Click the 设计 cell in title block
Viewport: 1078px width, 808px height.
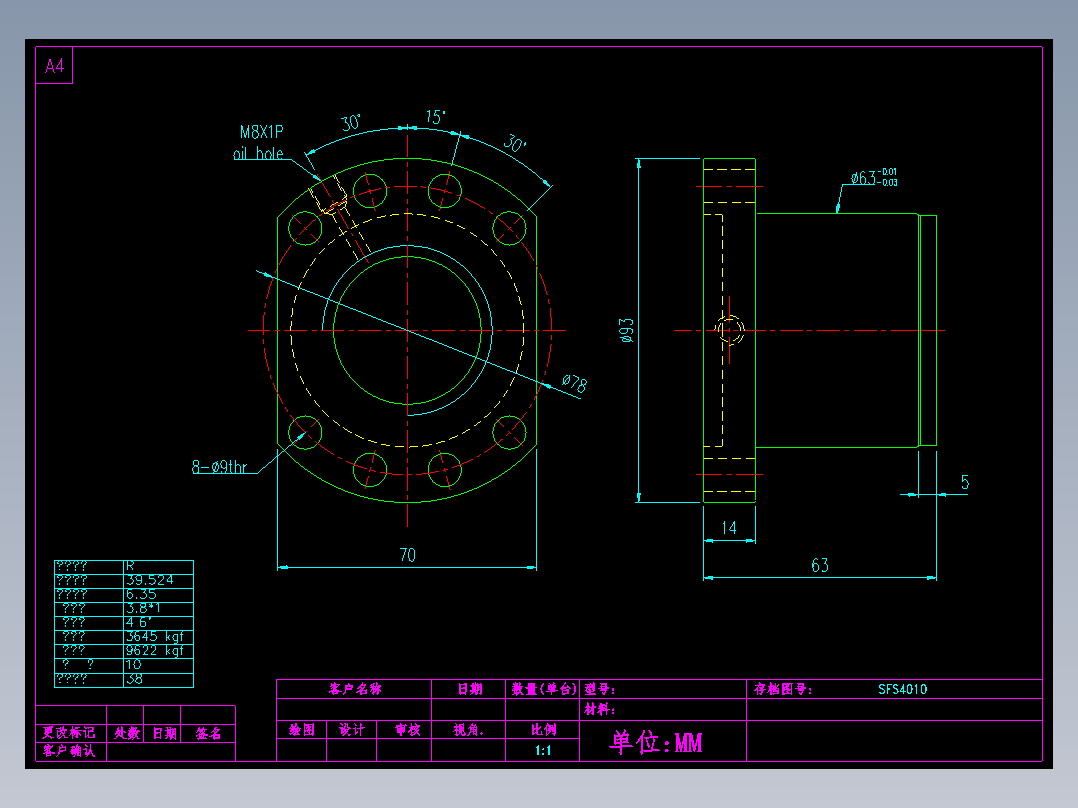pos(352,730)
